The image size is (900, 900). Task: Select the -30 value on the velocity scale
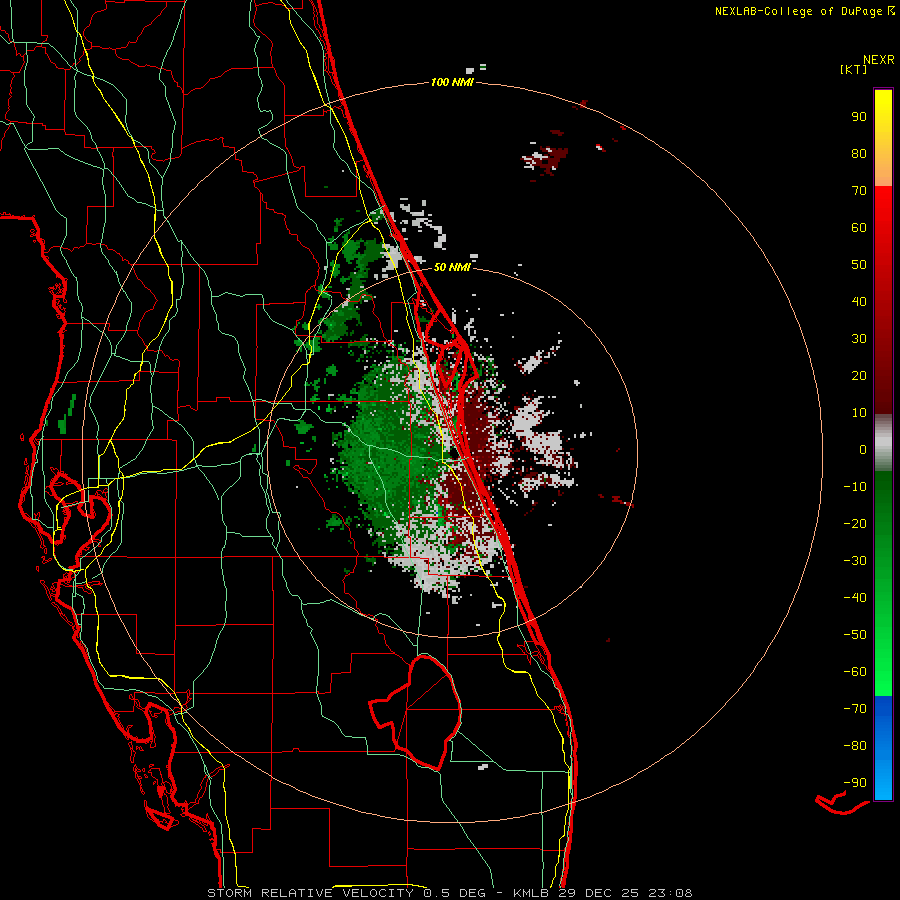click(x=855, y=561)
